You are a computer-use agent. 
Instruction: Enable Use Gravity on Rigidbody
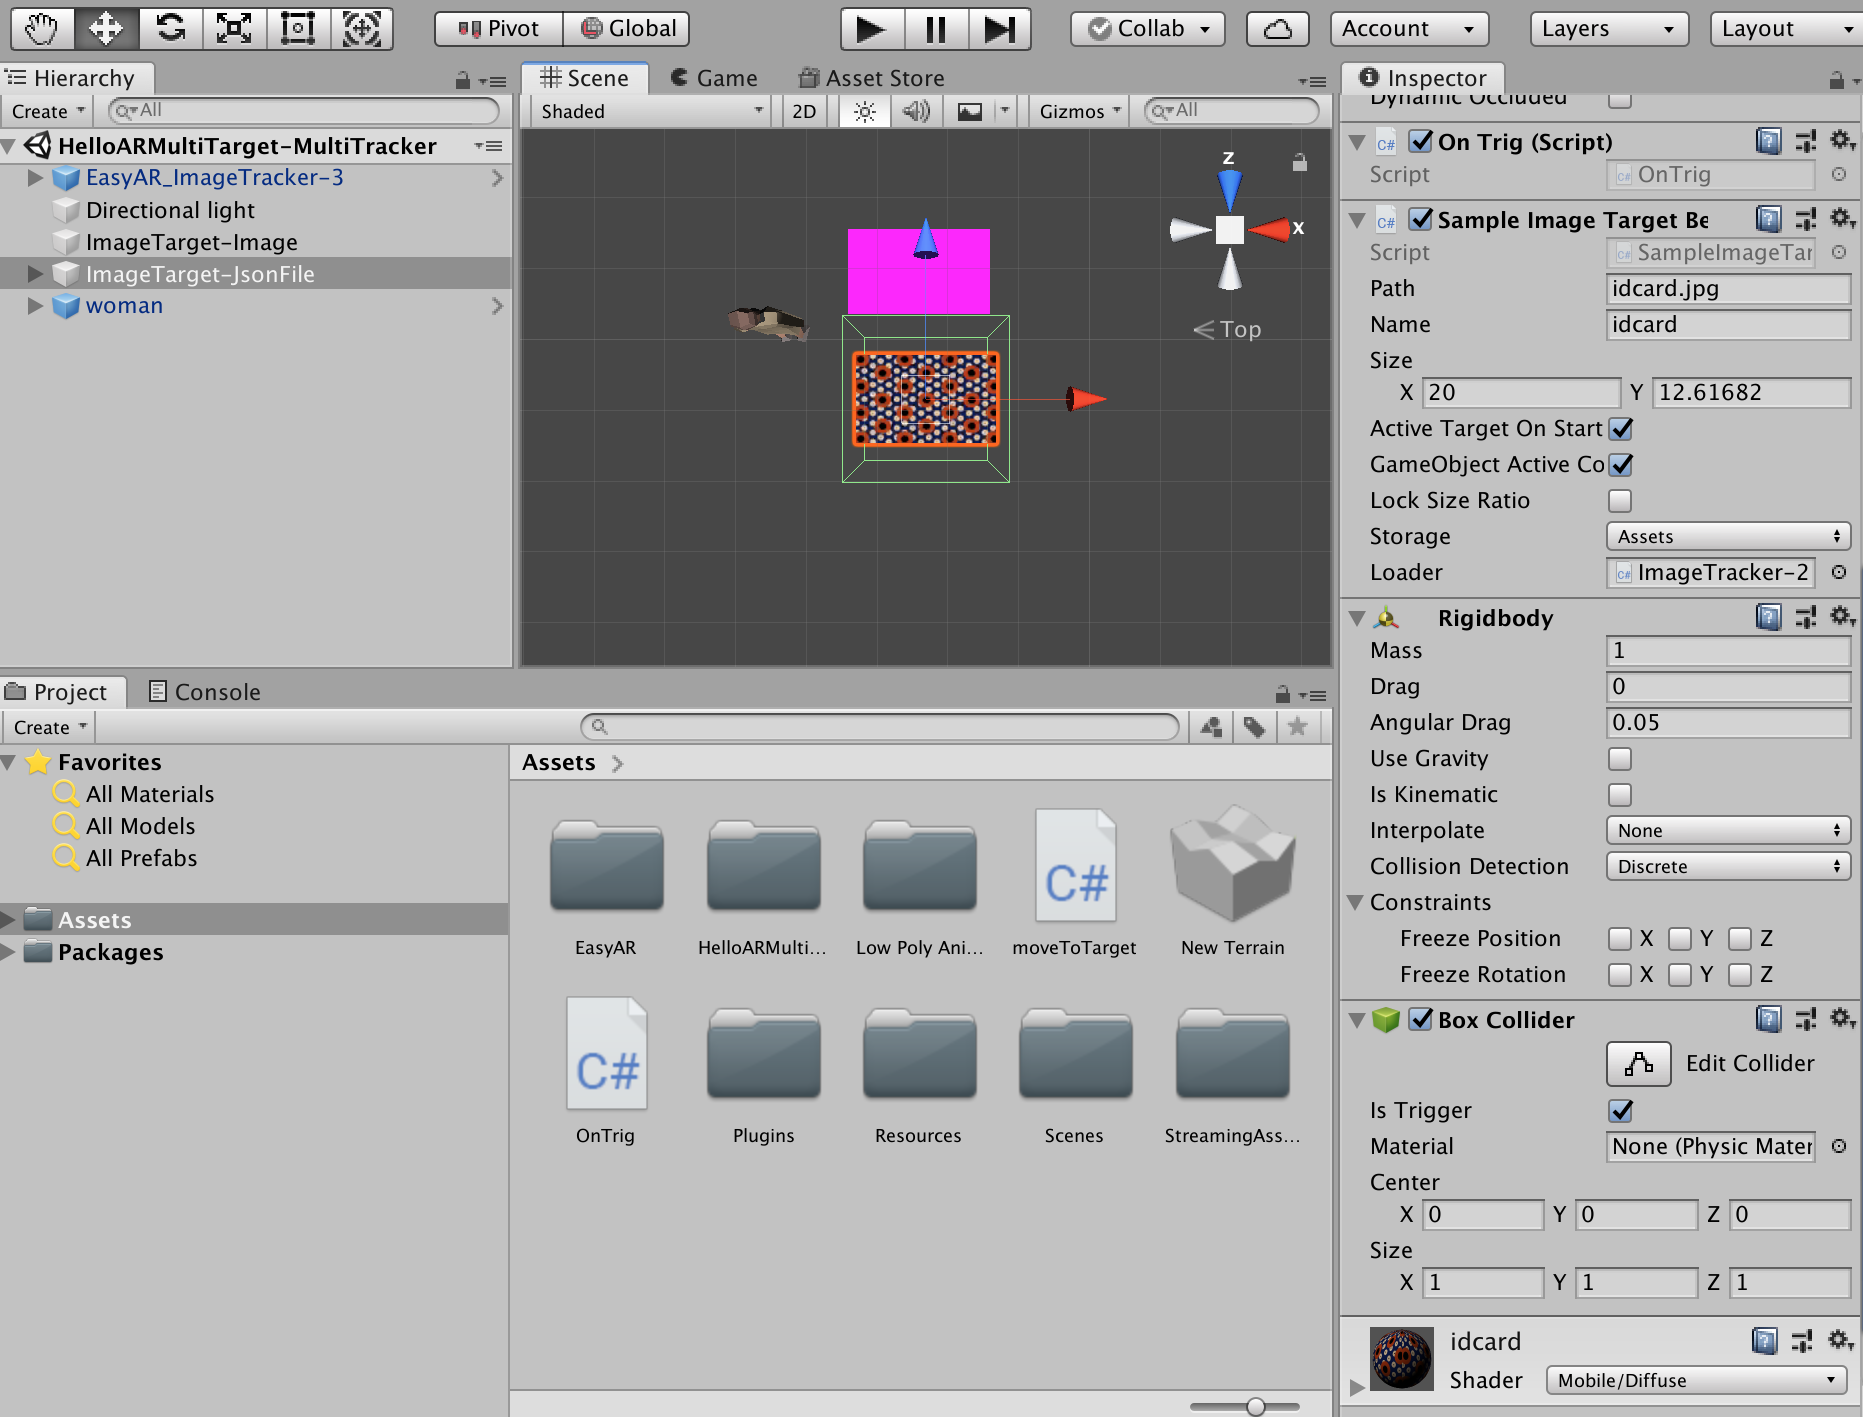(1620, 759)
